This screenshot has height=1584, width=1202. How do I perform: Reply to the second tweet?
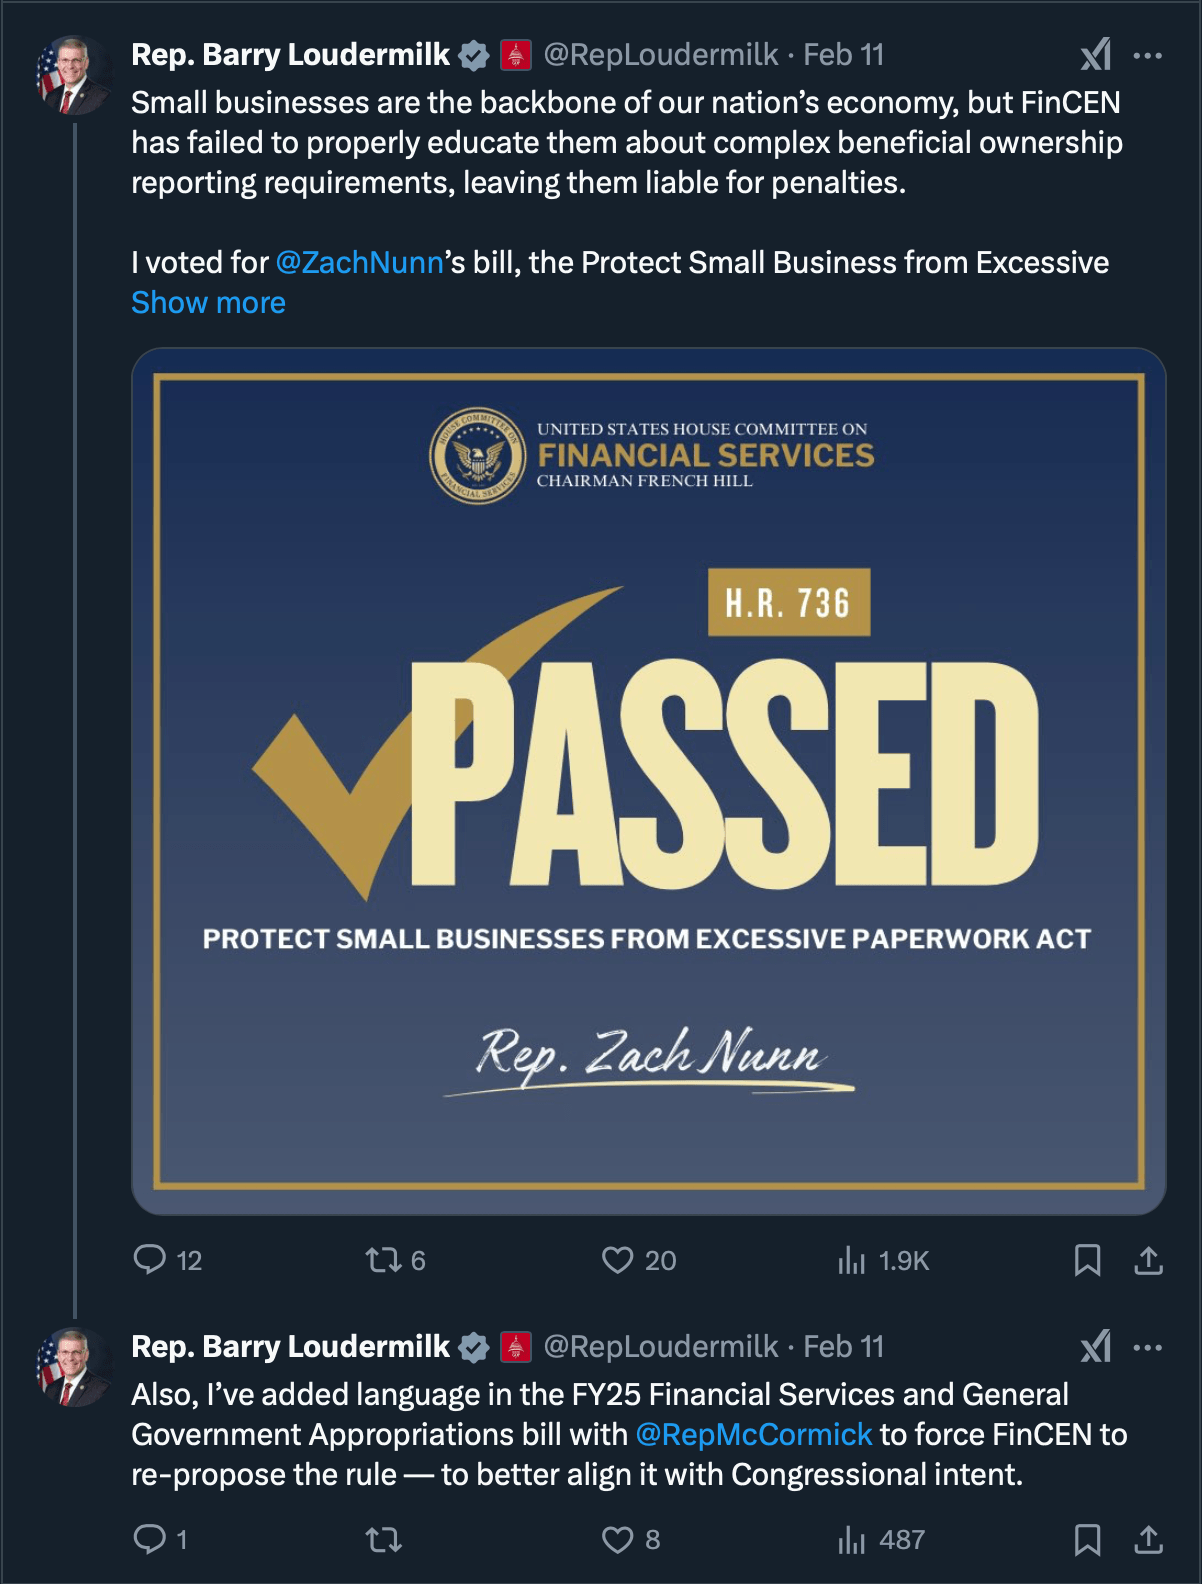tap(150, 1538)
